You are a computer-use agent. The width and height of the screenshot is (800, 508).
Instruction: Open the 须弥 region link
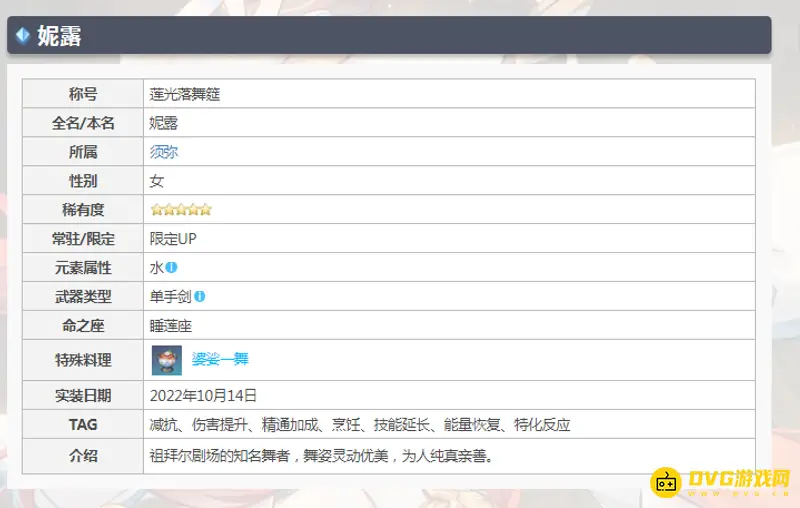point(164,152)
